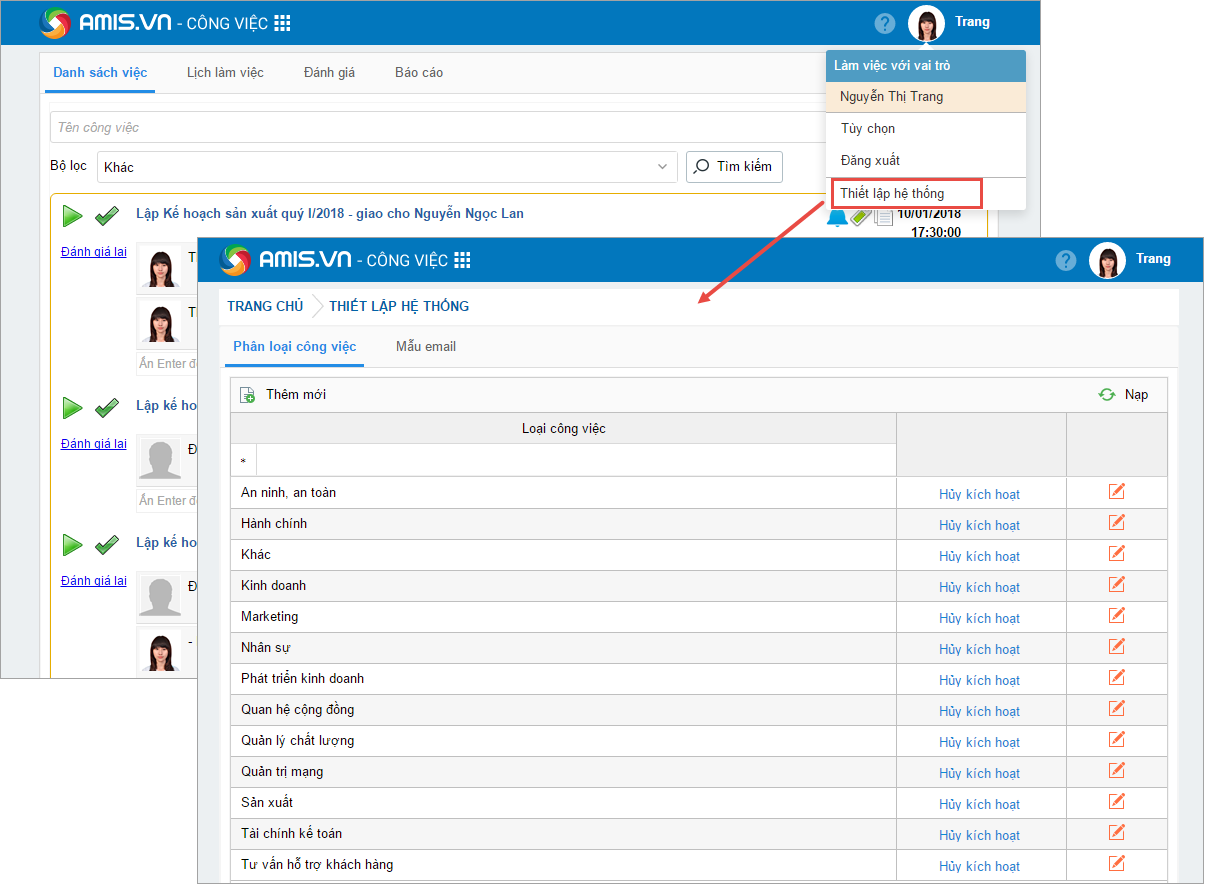
Task: Click the first Đánh giá lại link
Action: 93,252
